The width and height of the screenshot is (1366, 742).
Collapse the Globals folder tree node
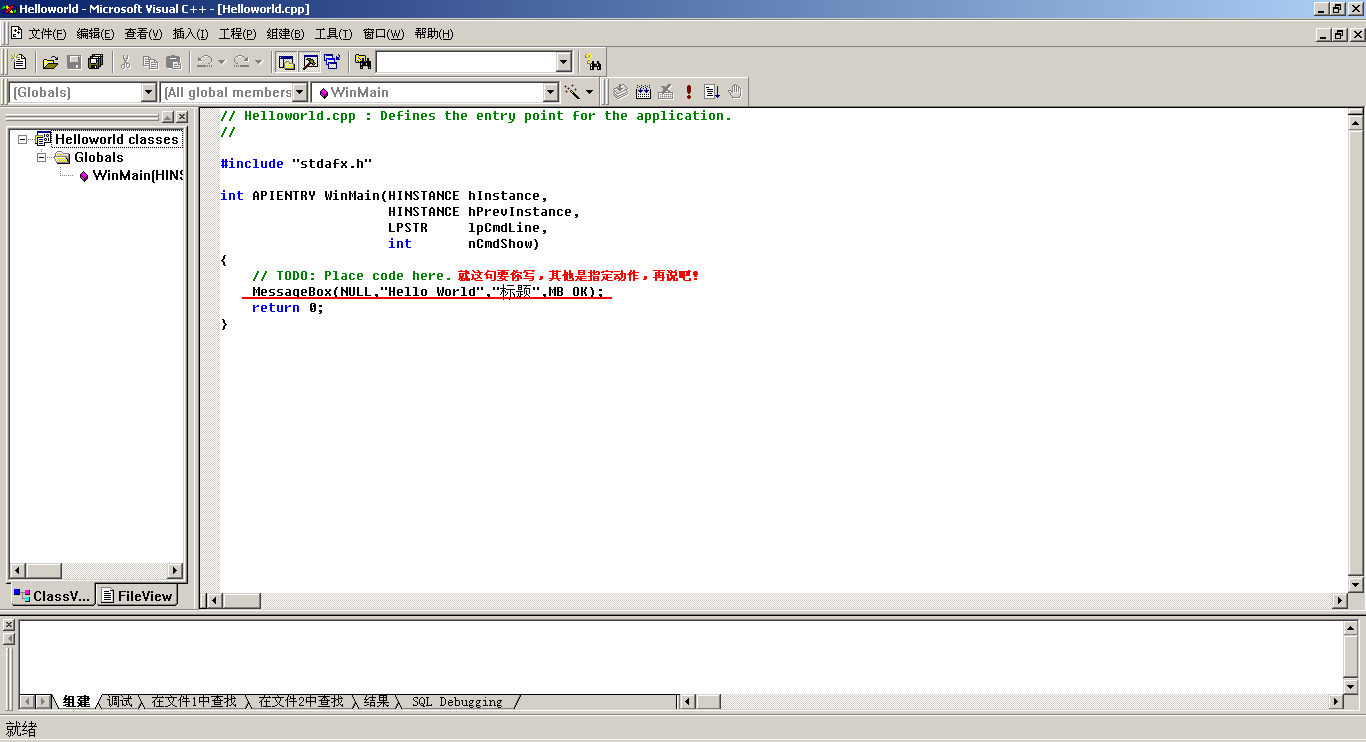42,157
